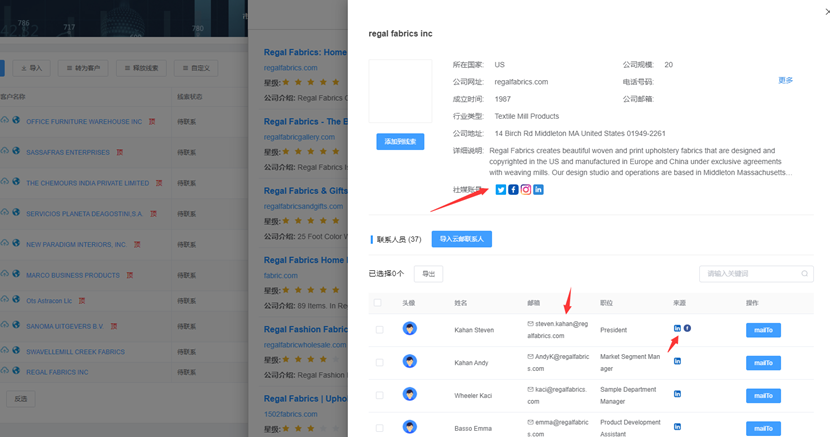Click email envelope icon for steven.kahan address
The height and width of the screenshot is (437, 830).
point(530,323)
